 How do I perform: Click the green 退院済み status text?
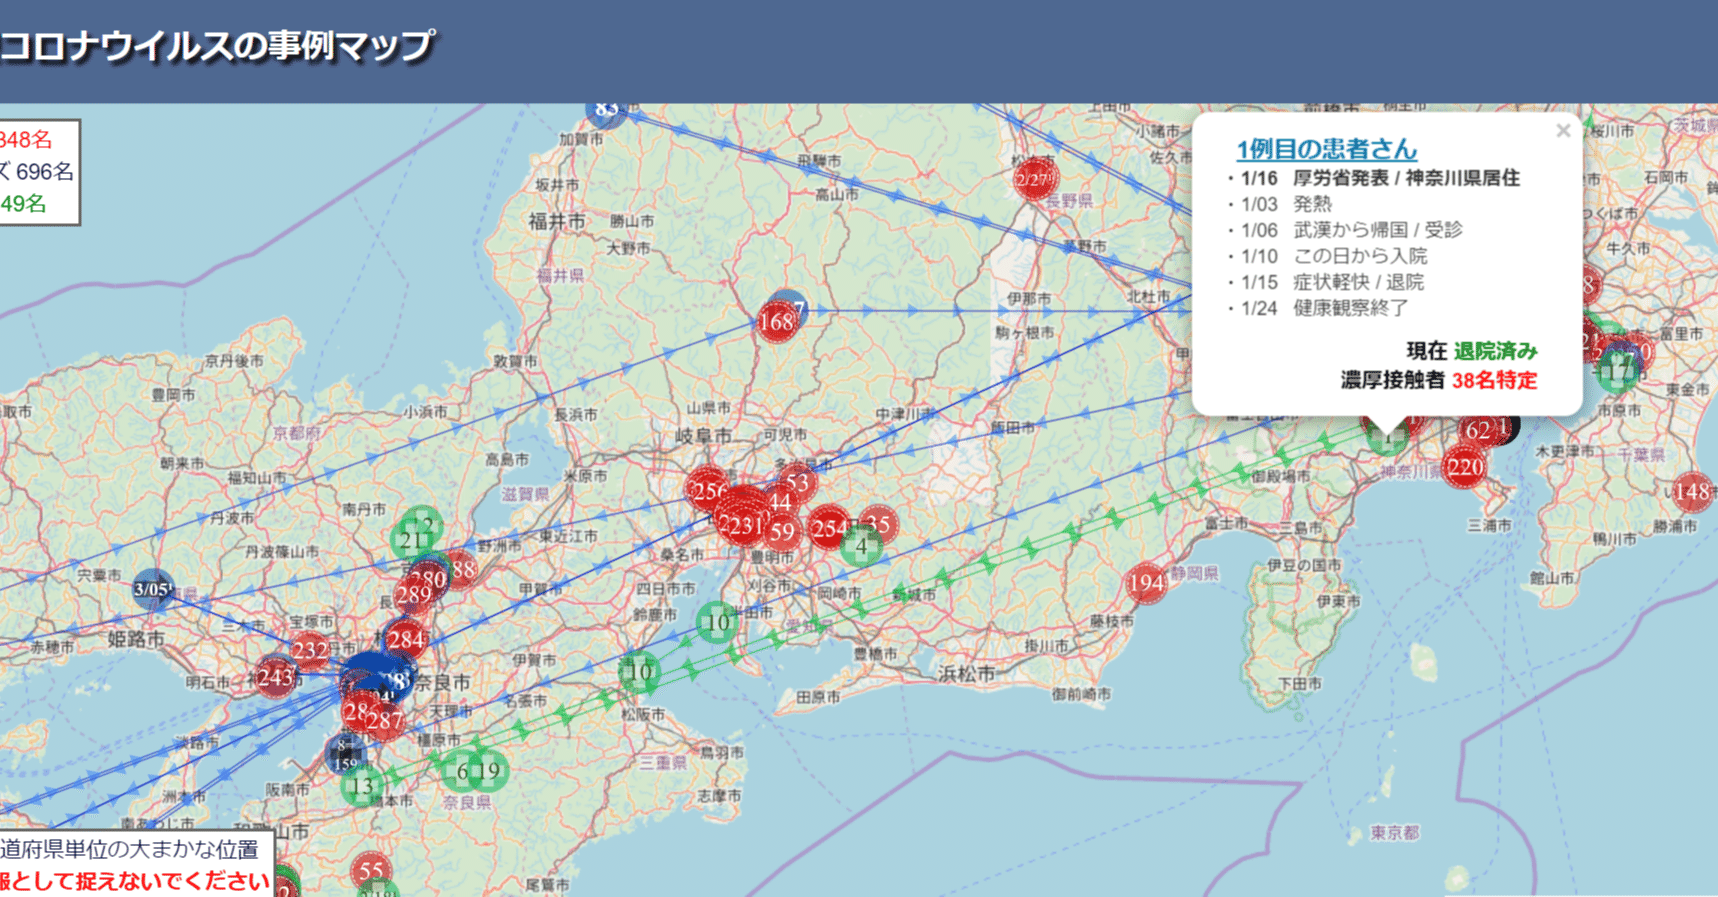pyautogui.click(x=1495, y=351)
